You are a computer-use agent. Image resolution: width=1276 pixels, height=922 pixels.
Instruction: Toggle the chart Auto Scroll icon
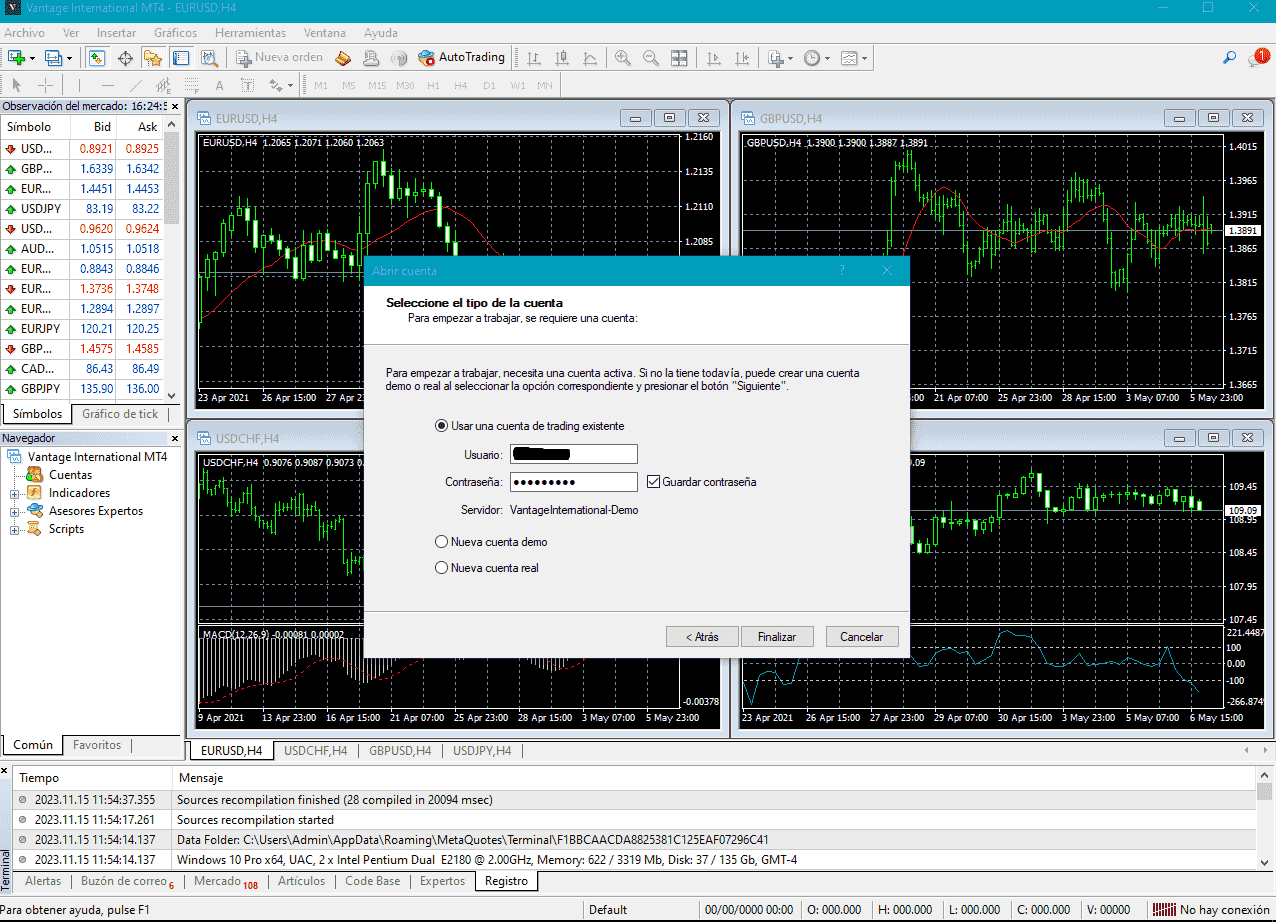712,58
